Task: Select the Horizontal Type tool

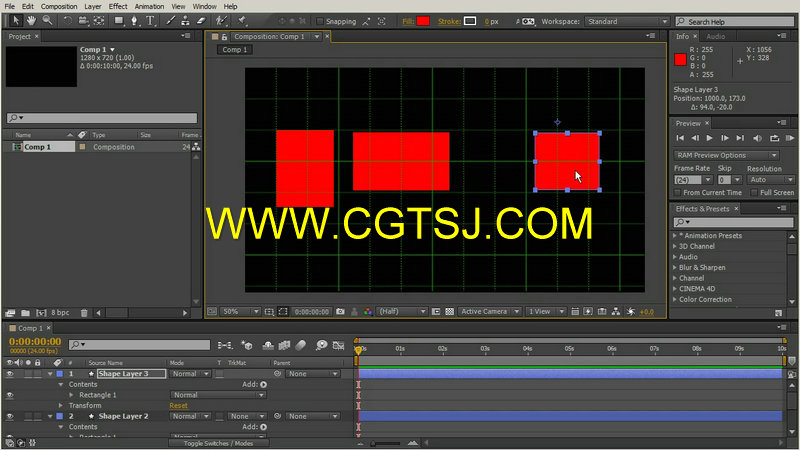Action: (150, 21)
